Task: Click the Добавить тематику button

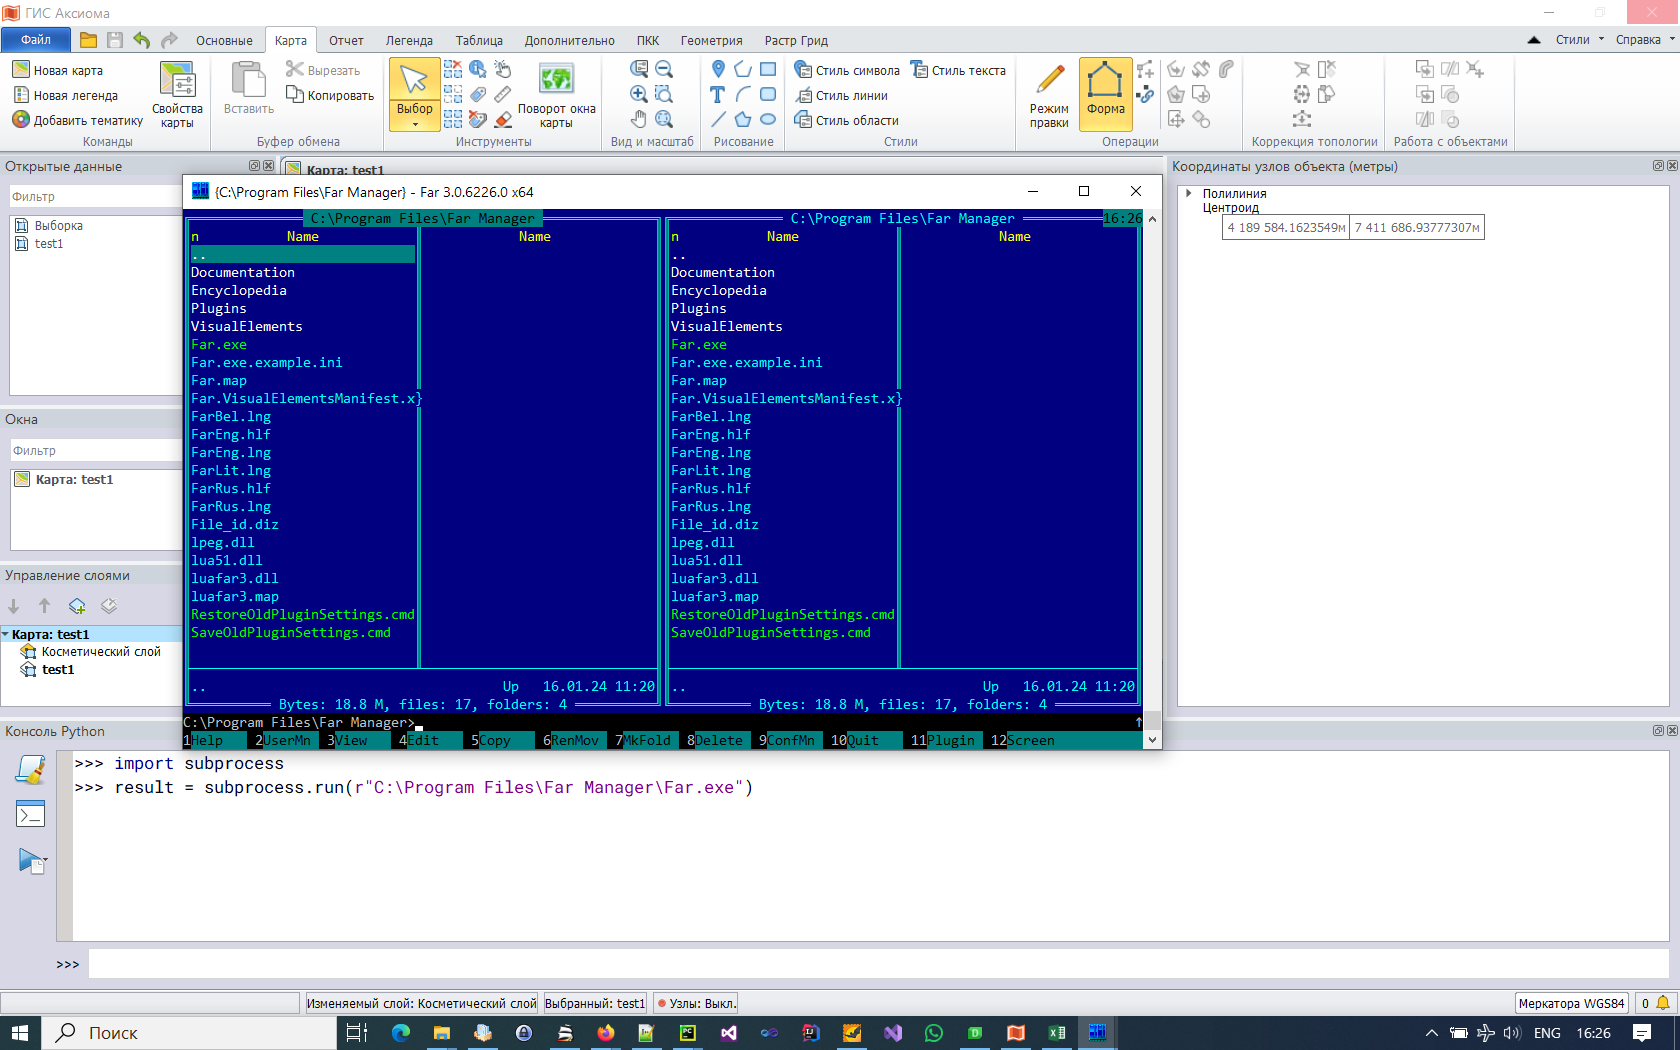Action: (x=78, y=120)
